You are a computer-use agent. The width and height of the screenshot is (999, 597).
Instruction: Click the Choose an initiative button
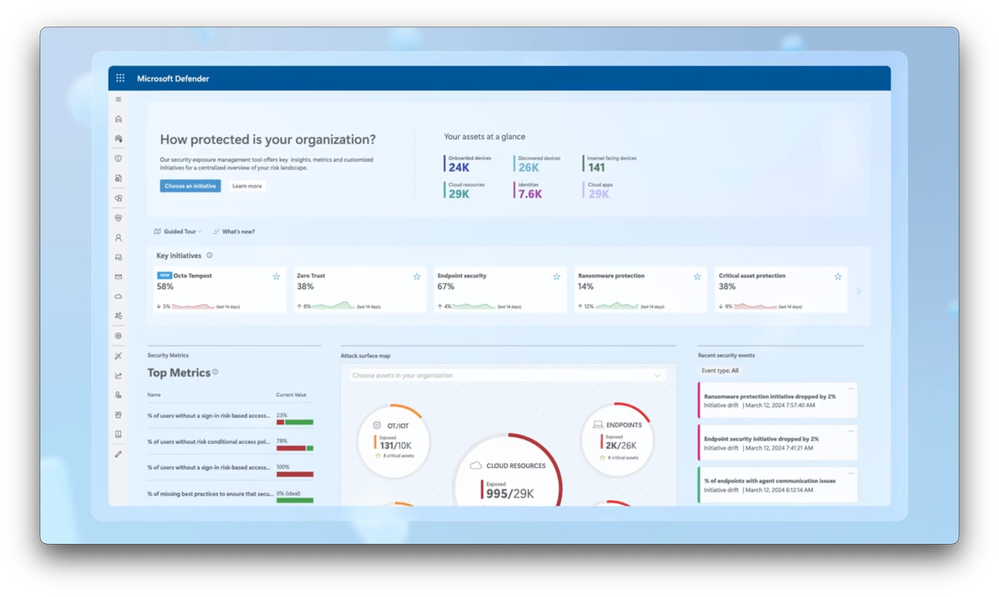pyautogui.click(x=190, y=186)
